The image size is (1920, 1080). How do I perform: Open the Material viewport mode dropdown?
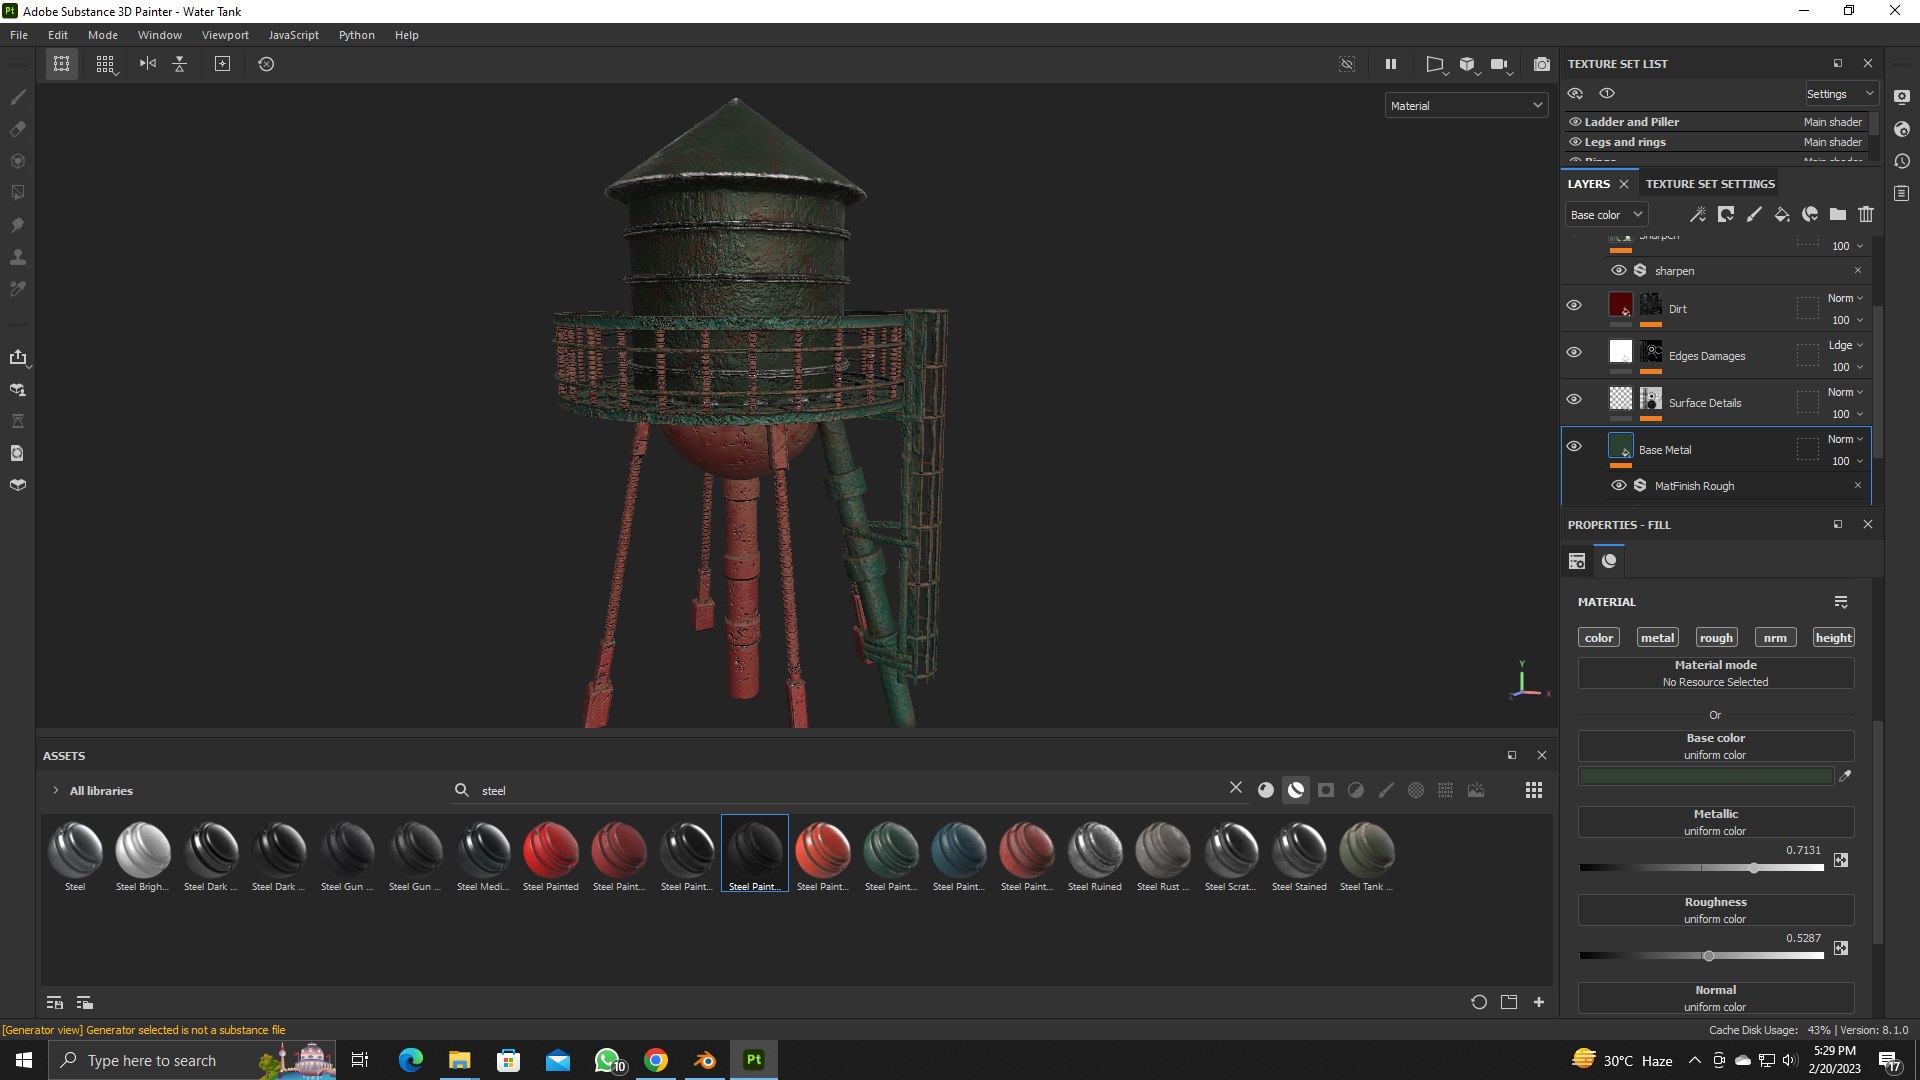point(1466,105)
